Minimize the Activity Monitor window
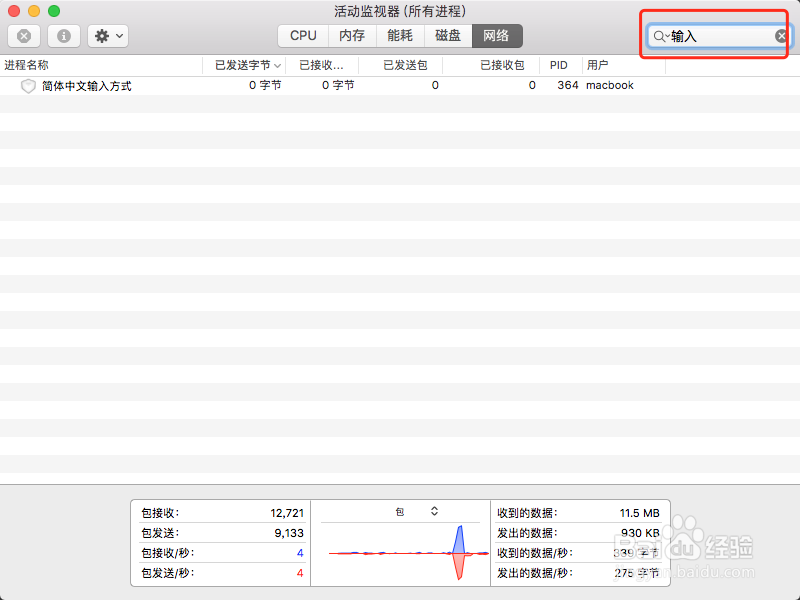Screen dimensions: 800x600 pyautogui.click(x=34, y=11)
